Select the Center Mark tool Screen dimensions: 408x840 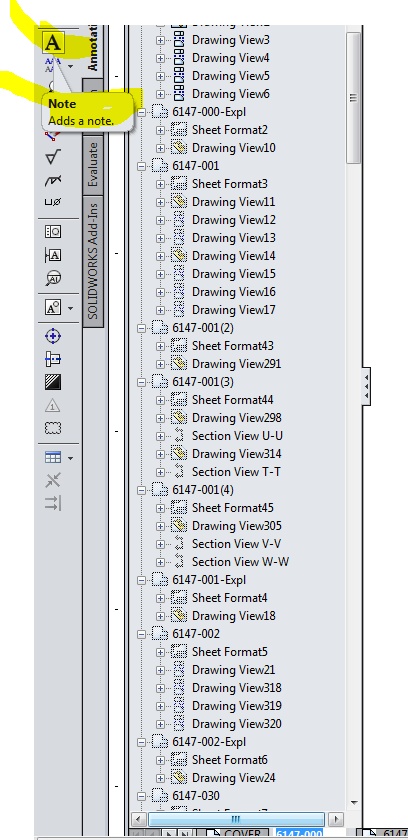[x=53, y=336]
